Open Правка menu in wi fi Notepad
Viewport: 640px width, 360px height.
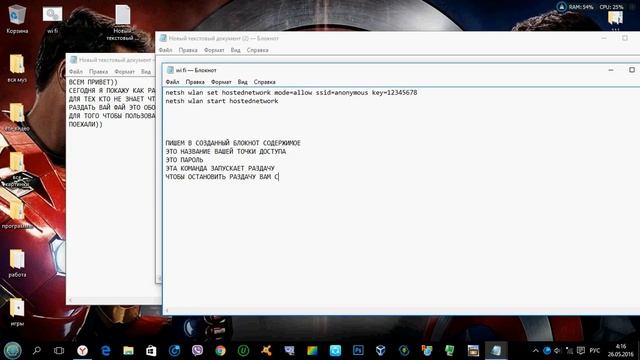coord(195,82)
